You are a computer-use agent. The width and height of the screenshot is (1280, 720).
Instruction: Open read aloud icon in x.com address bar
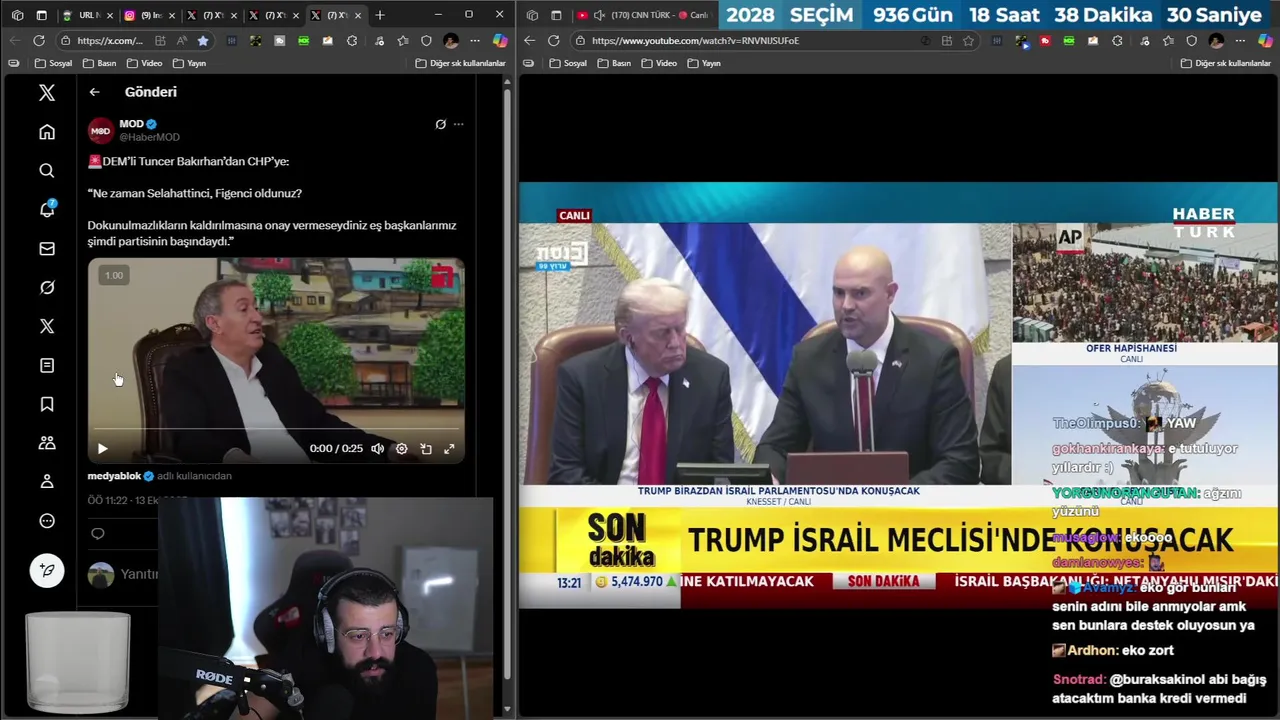pyautogui.click(x=182, y=41)
